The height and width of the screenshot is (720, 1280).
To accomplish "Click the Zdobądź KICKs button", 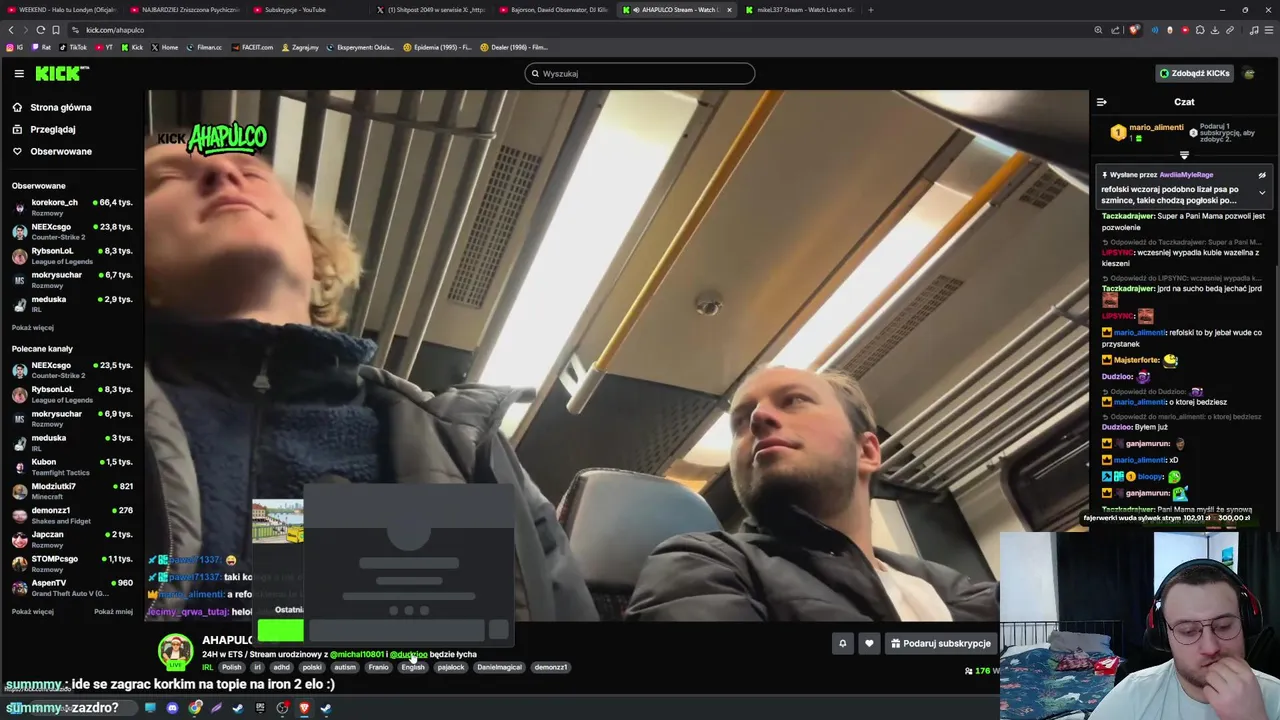I will point(1194,73).
